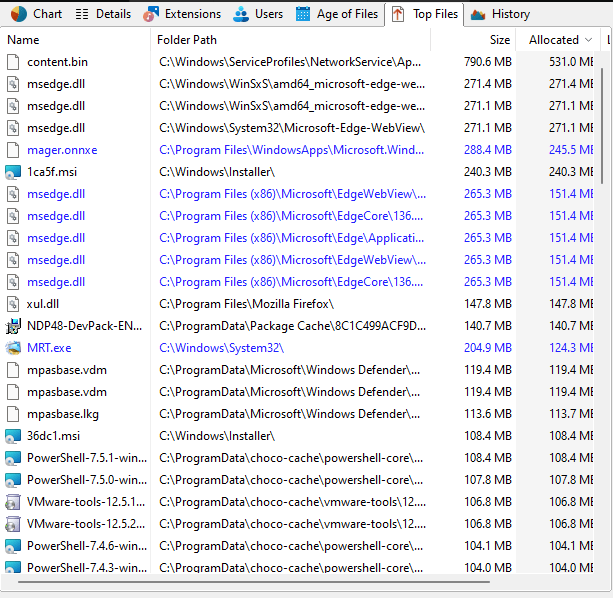The height and width of the screenshot is (598, 613).
Task: Click the xul.dll file icon
Action: [13, 304]
